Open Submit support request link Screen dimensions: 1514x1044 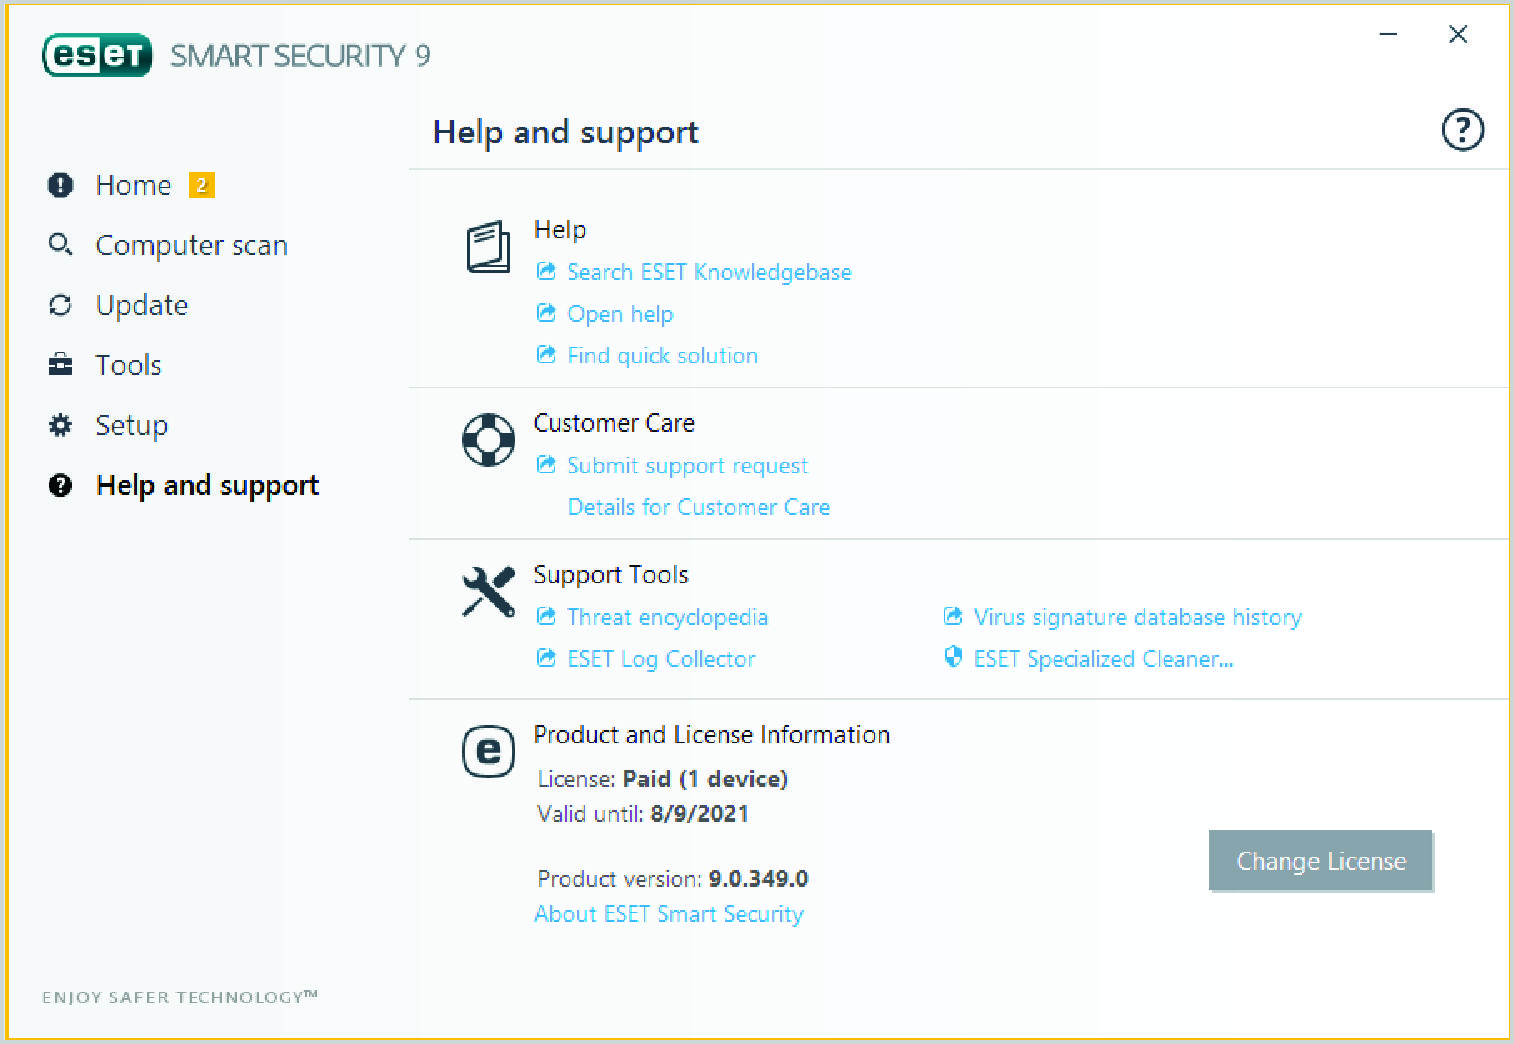click(x=687, y=466)
